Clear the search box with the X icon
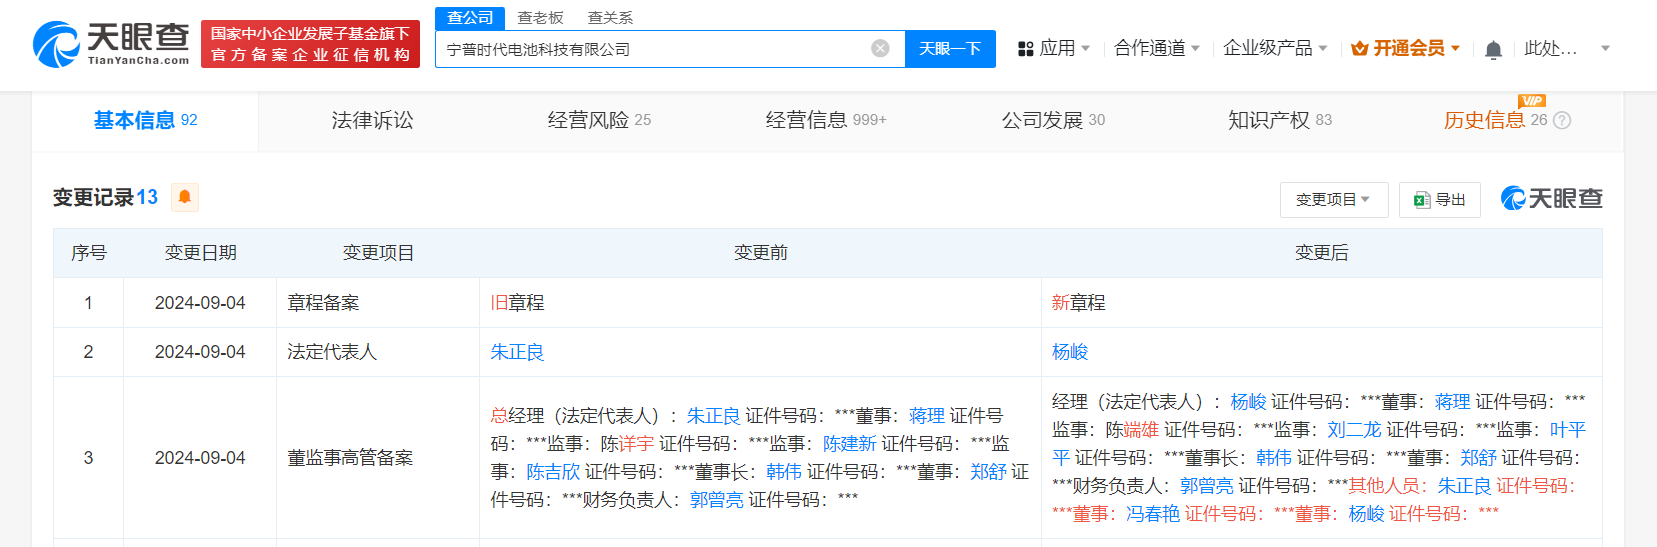Screen dimensions: 1657x547 point(880,49)
